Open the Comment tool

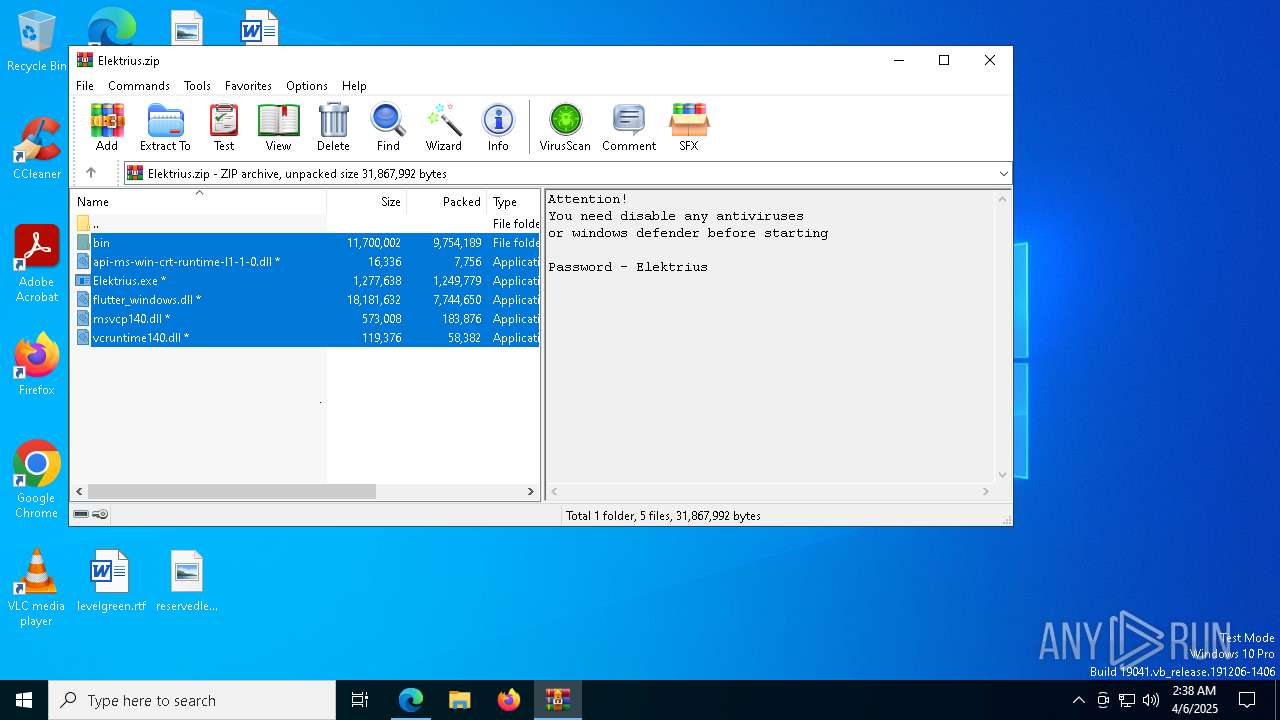[629, 127]
